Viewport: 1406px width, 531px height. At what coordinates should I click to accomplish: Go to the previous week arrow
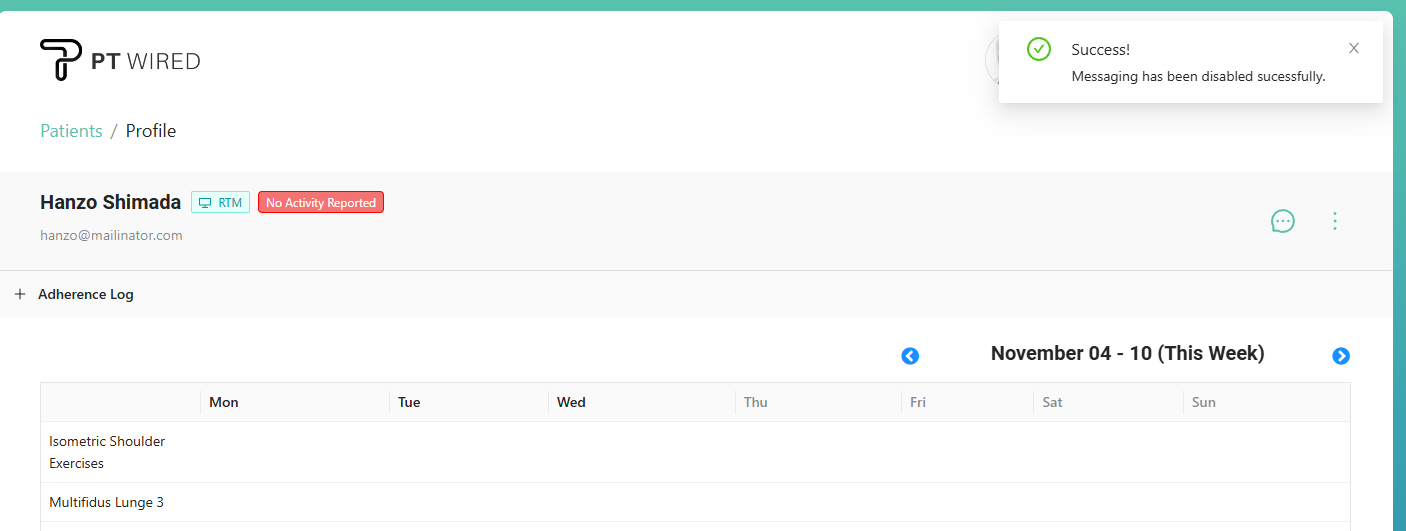tap(910, 356)
